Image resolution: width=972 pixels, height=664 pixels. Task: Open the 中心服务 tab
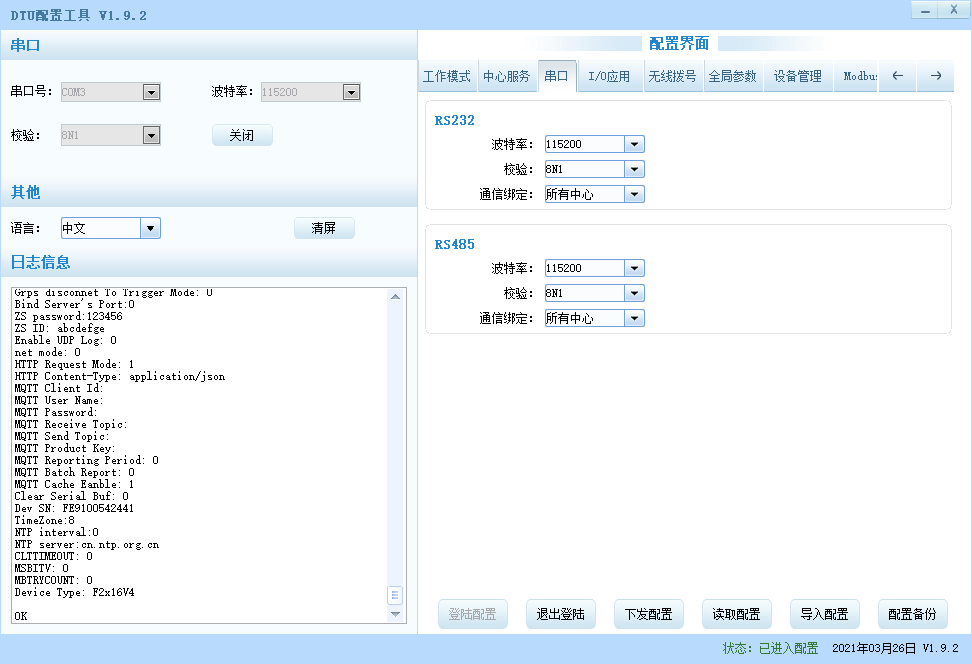click(507, 76)
